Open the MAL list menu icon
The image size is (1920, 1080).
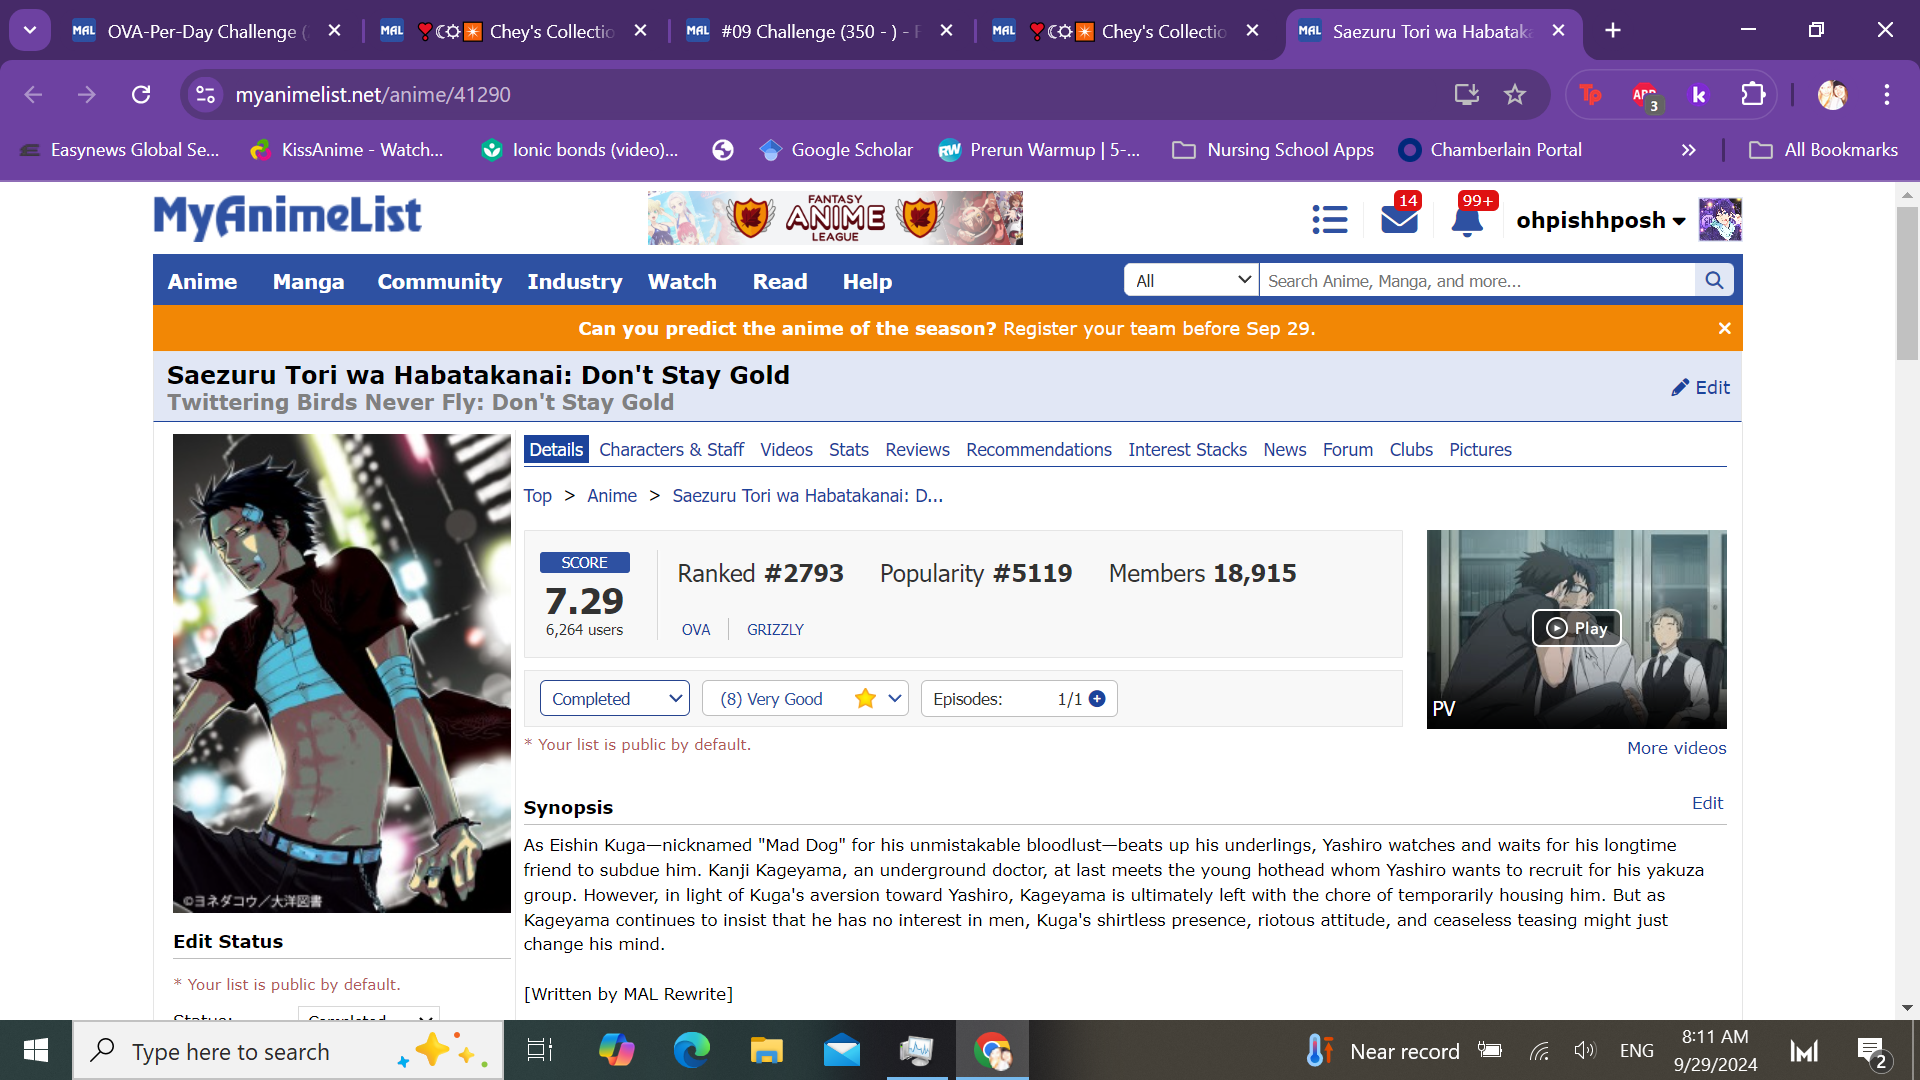1329,220
